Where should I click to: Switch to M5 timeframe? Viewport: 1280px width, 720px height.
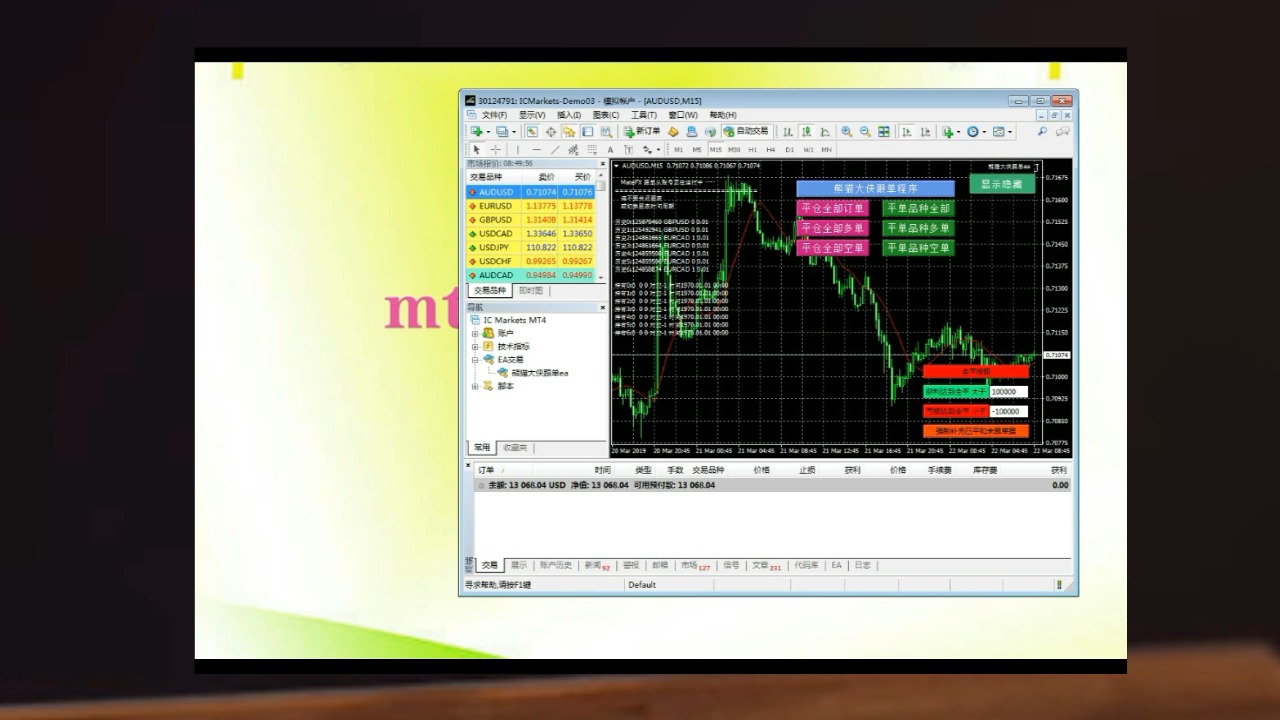(x=697, y=150)
